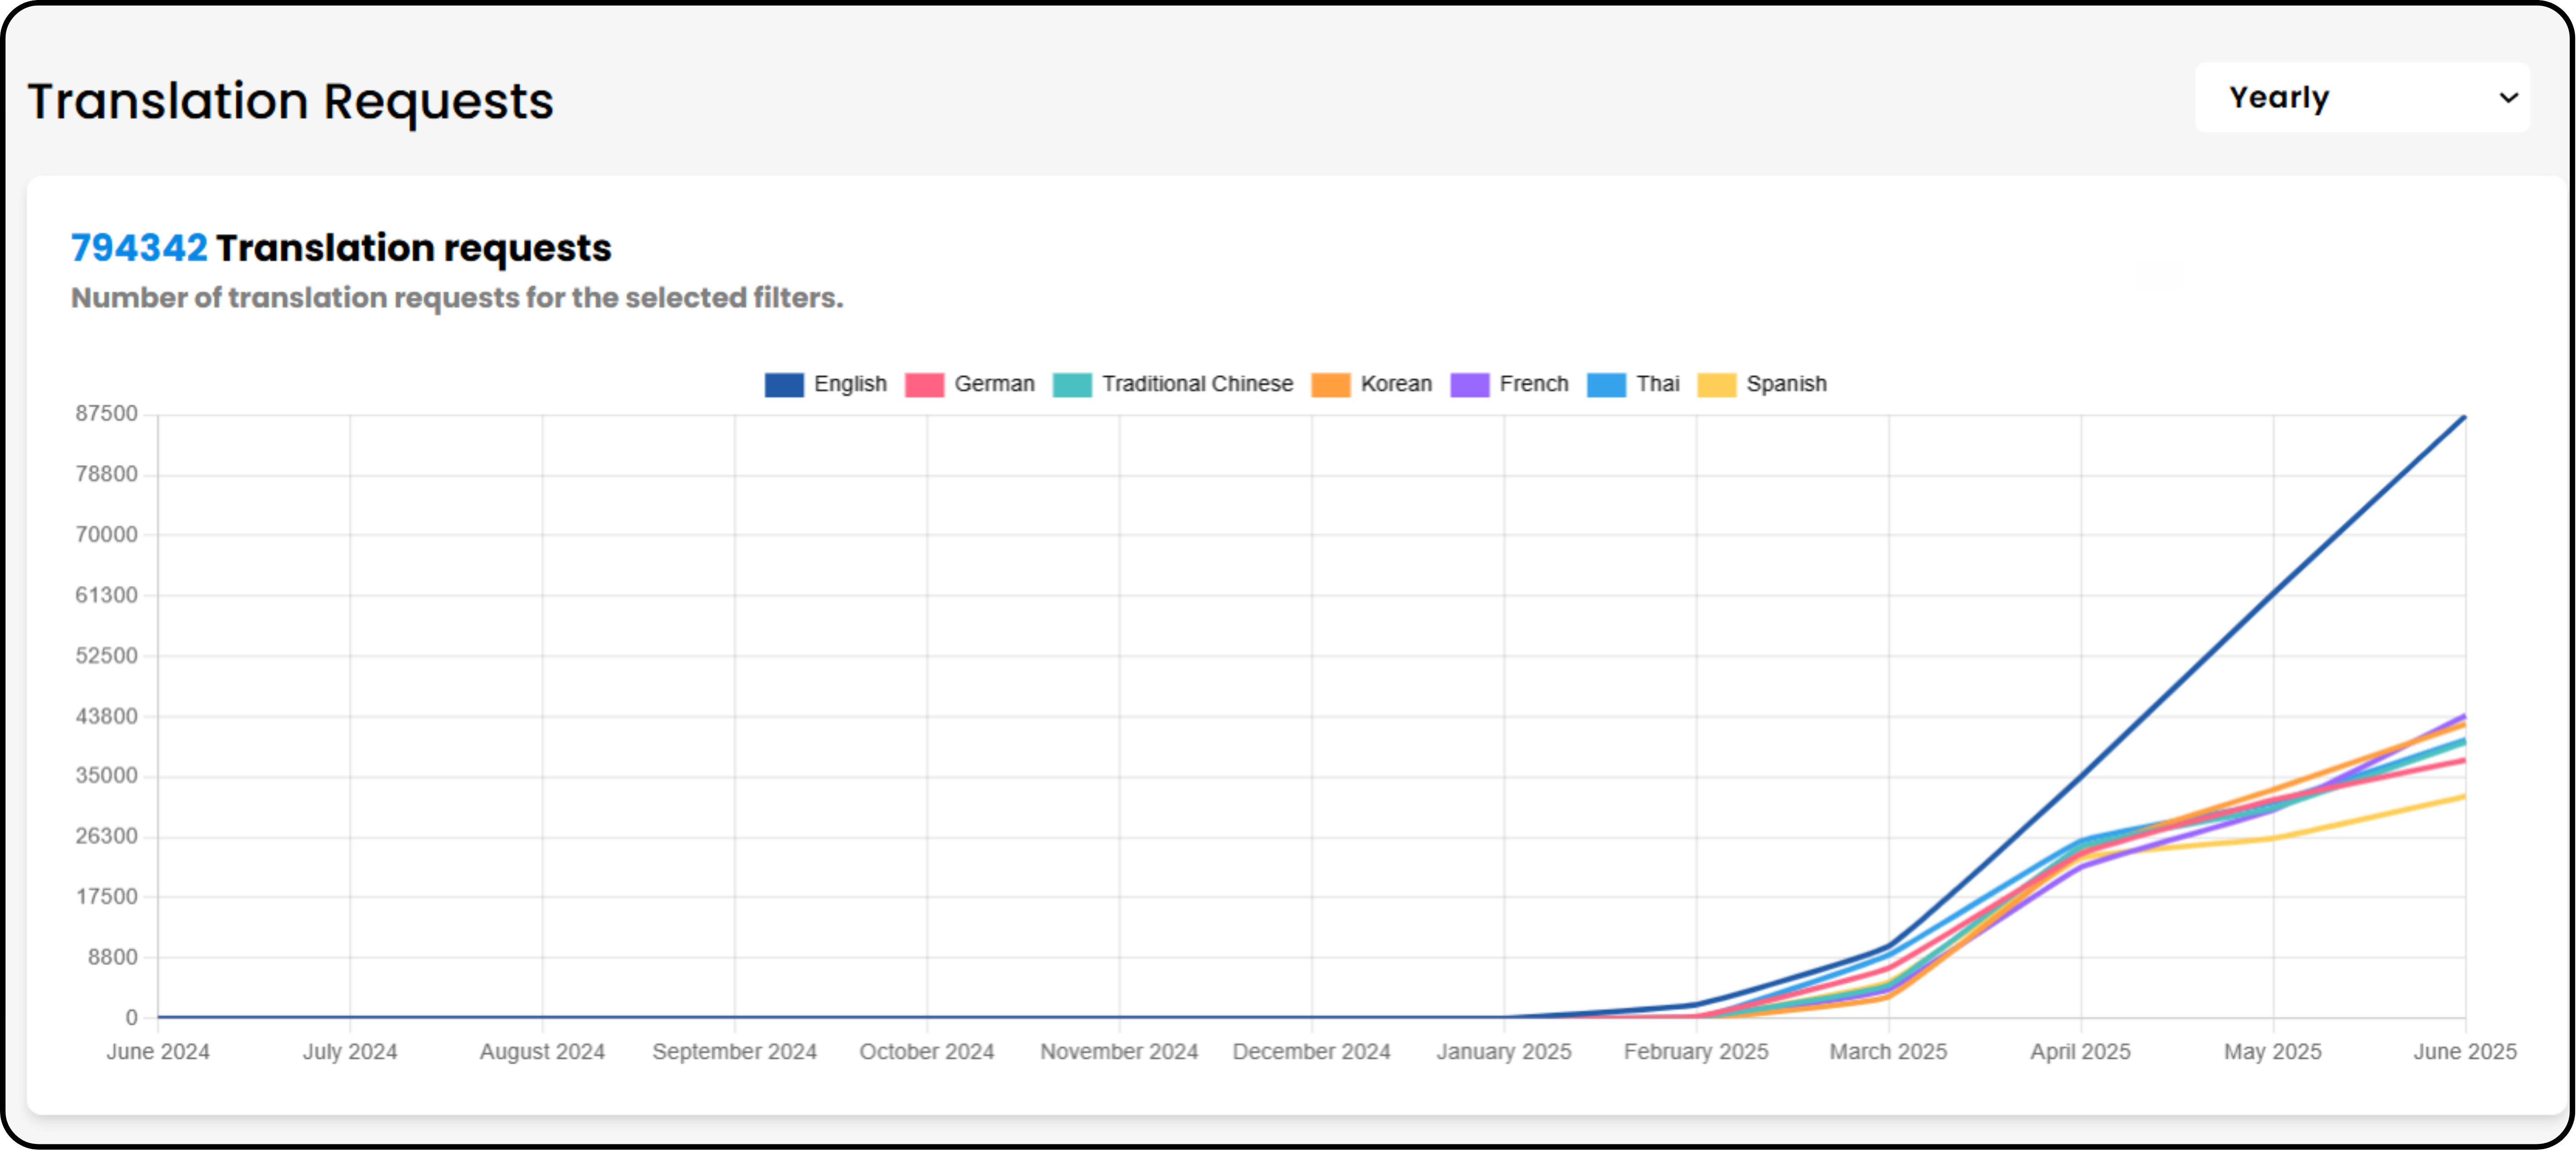Click the June 2024 x-axis label

pyautogui.click(x=158, y=1051)
